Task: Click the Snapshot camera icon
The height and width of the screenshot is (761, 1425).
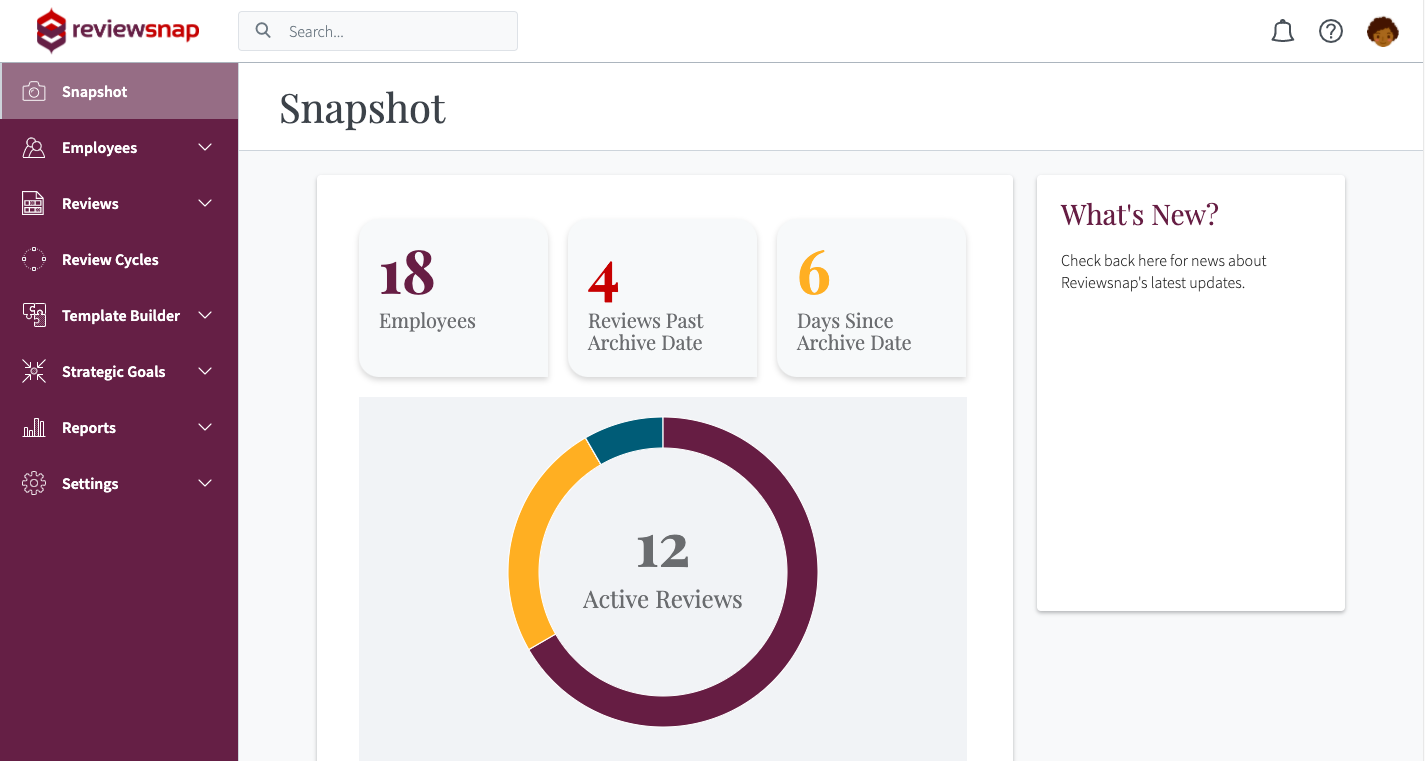Action: (x=34, y=92)
